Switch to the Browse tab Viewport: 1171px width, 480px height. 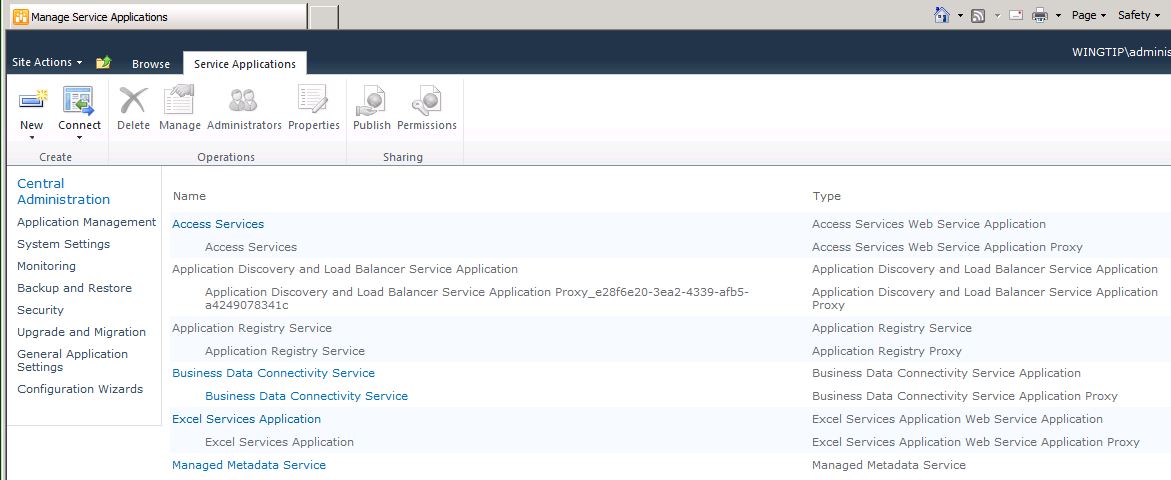point(151,64)
